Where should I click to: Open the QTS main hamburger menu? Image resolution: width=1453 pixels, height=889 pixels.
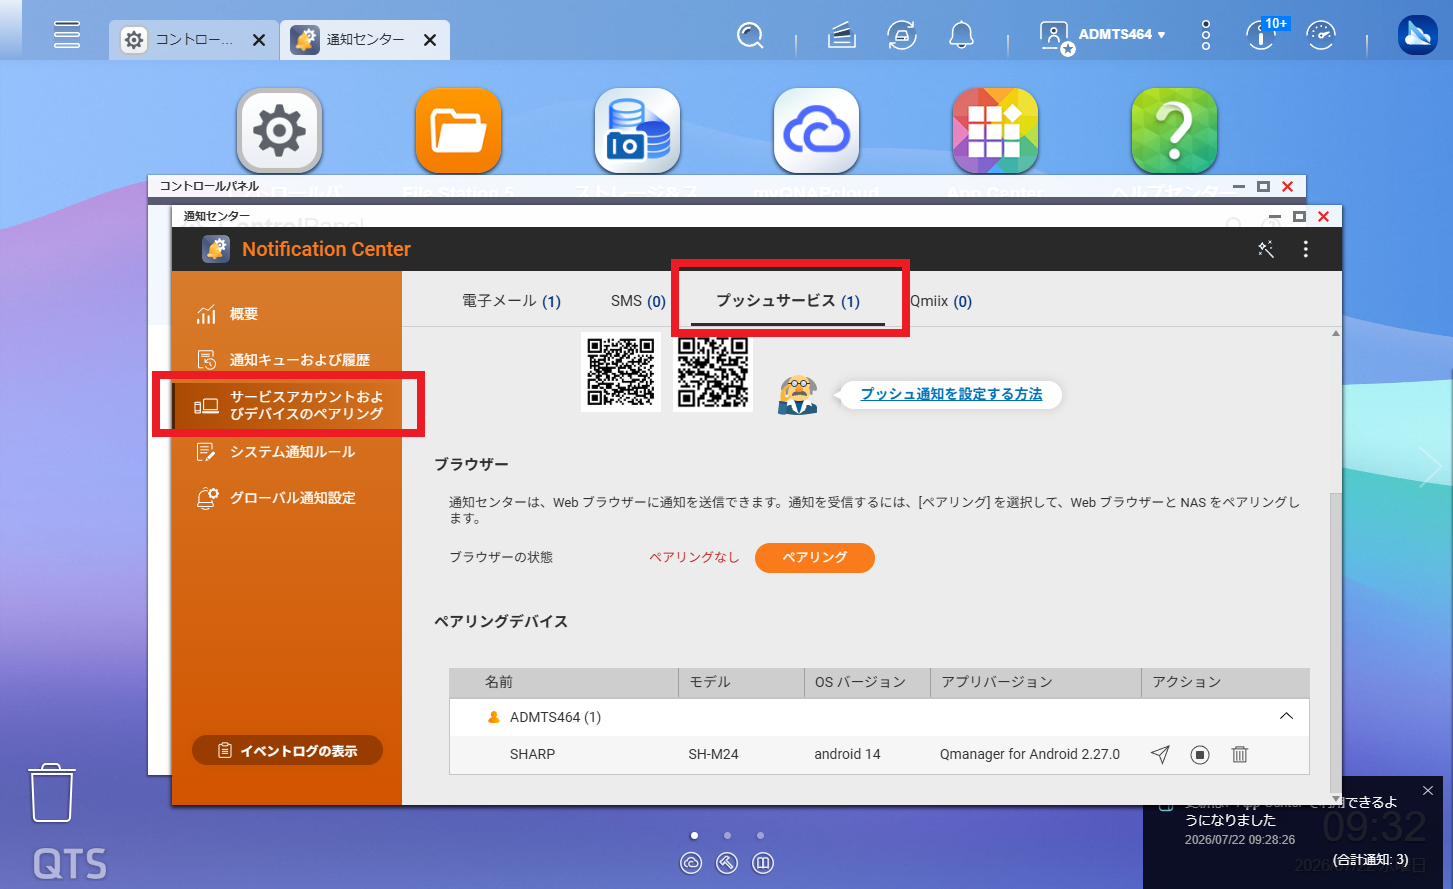[x=67, y=35]
